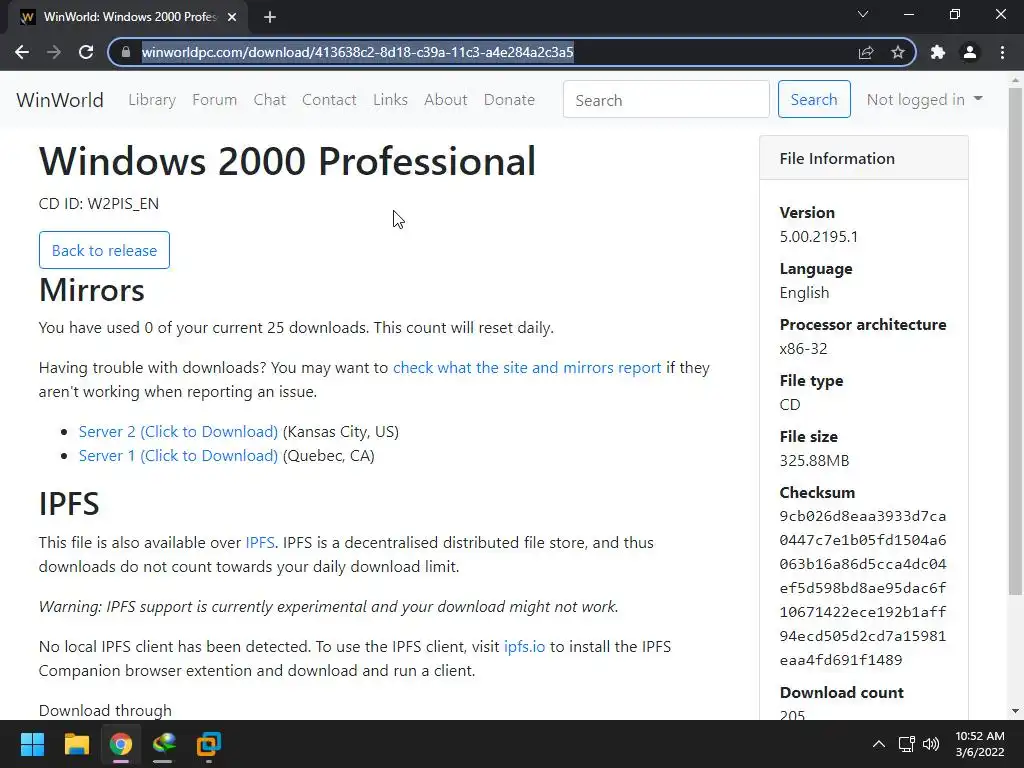Screen dimensions: 1024x768
Task: Click the file size value 325.88MB
Action: pyautogui.click(x=814, y=460)
